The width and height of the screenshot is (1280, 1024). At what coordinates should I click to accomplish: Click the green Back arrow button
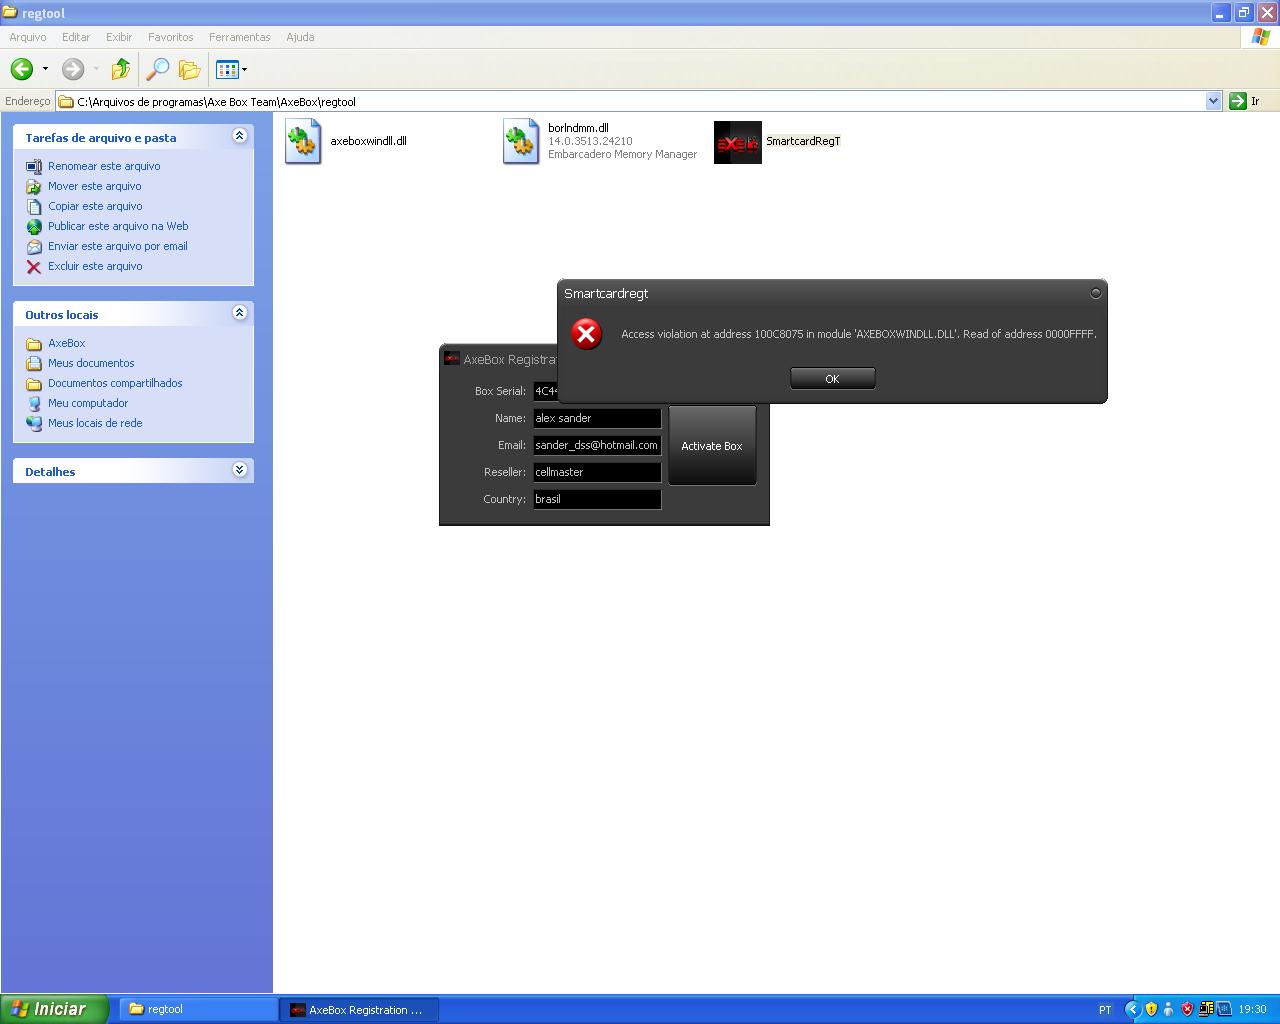click(22, 69)
